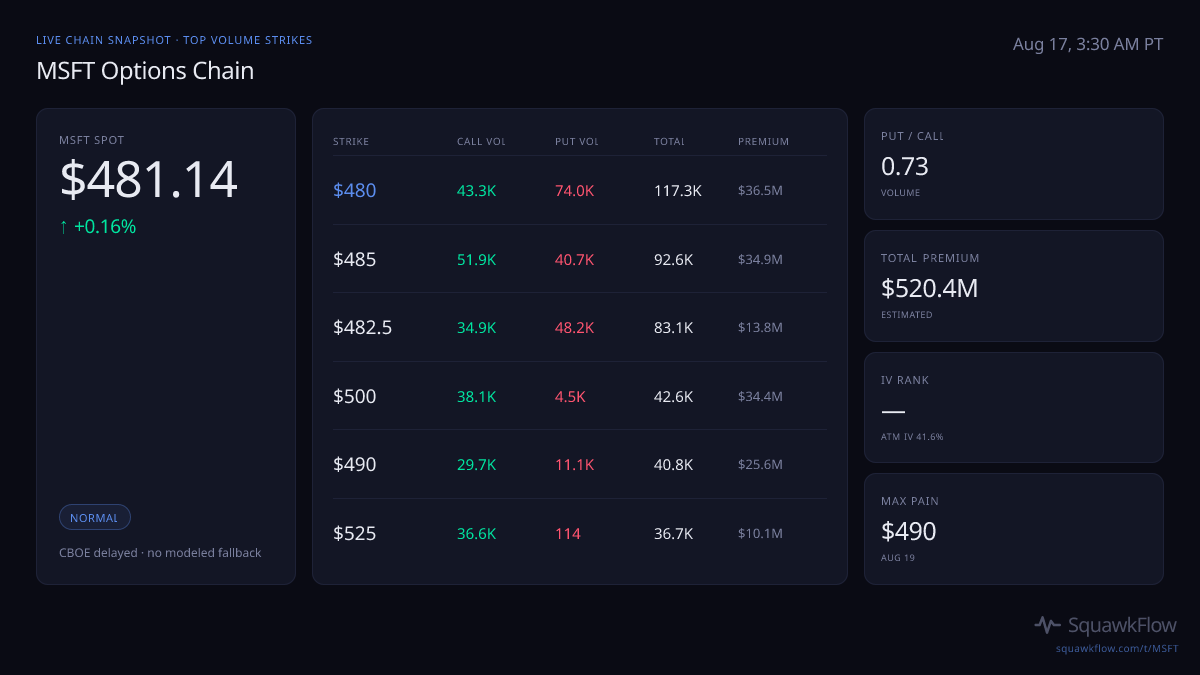Image resolution: width=1200 pixels, height=675 pixels.
Task: Click the green up arrow +0.16% change
Action: (x=98, y=227)
